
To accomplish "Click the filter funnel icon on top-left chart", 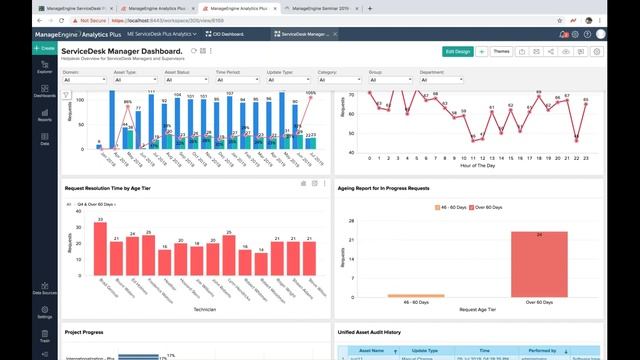I will coord(66,95).
